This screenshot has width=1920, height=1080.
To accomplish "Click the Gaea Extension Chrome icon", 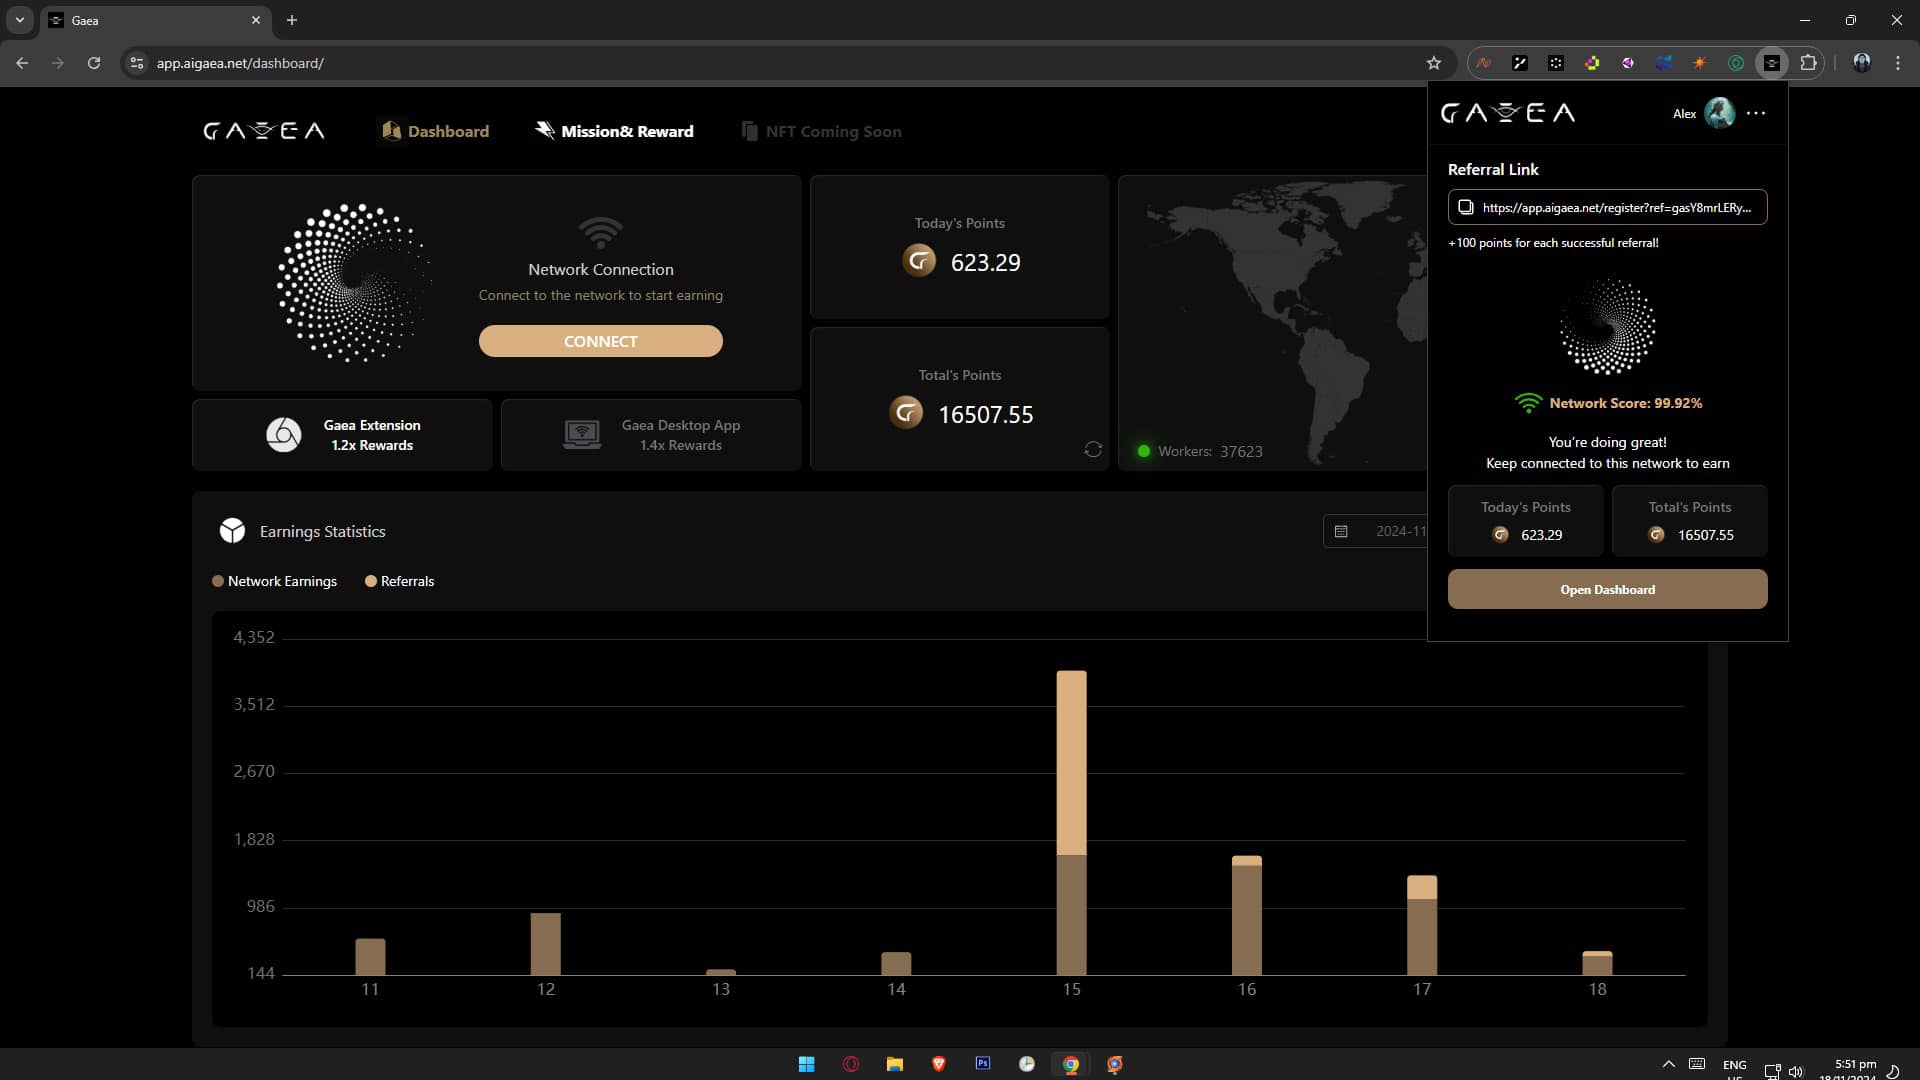I will [x=283, y=434].
